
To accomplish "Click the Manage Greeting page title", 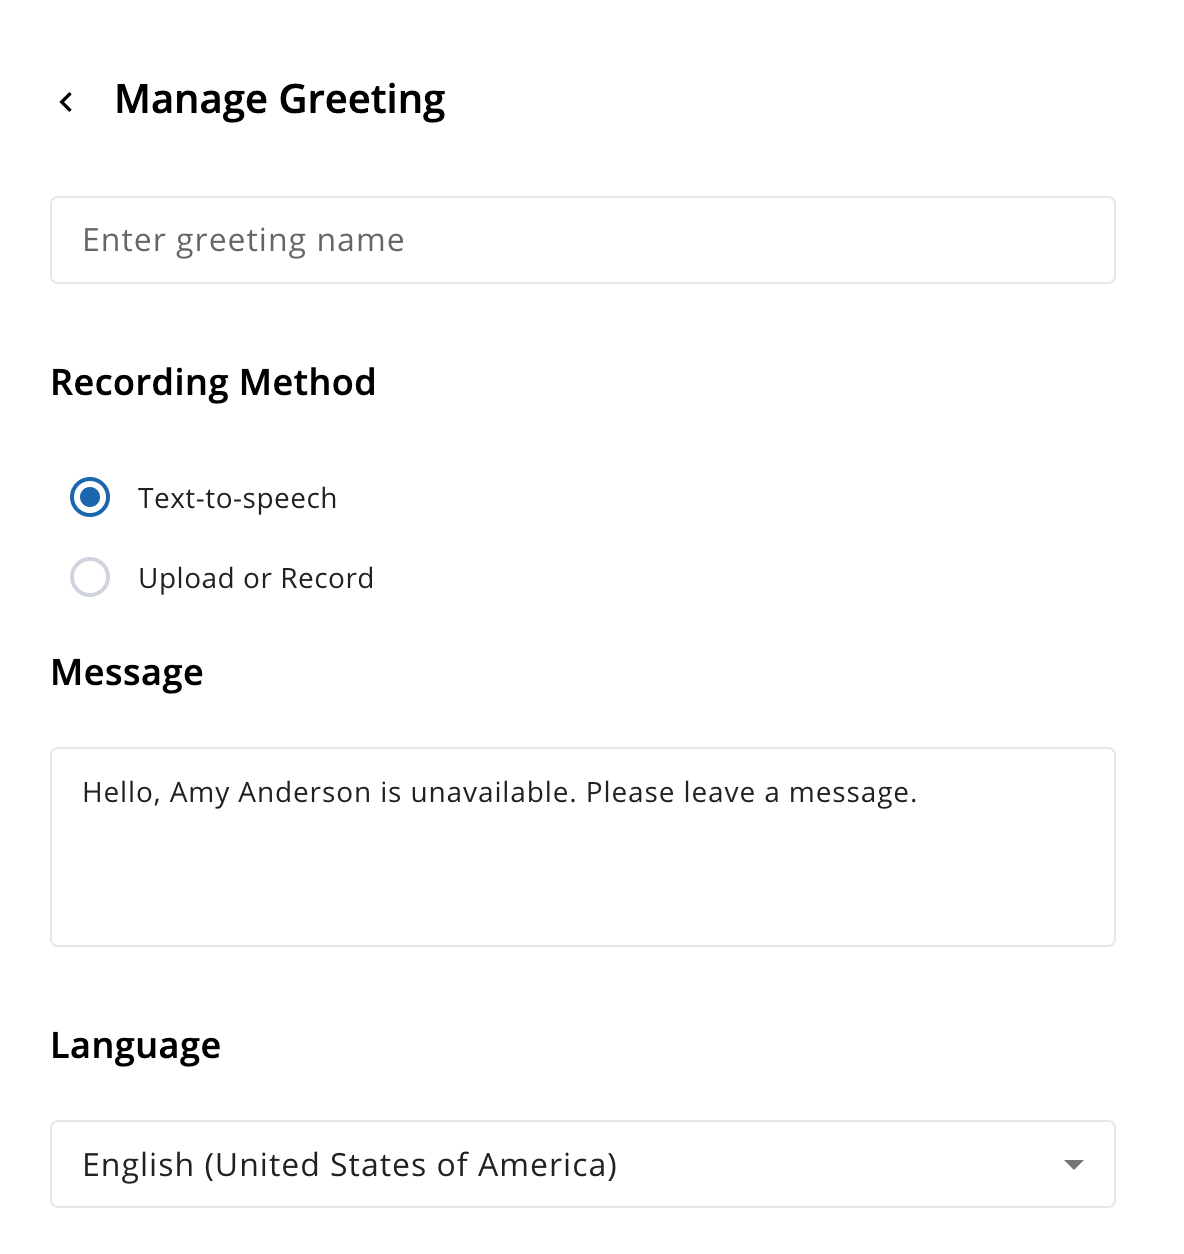I will [280, 99].
